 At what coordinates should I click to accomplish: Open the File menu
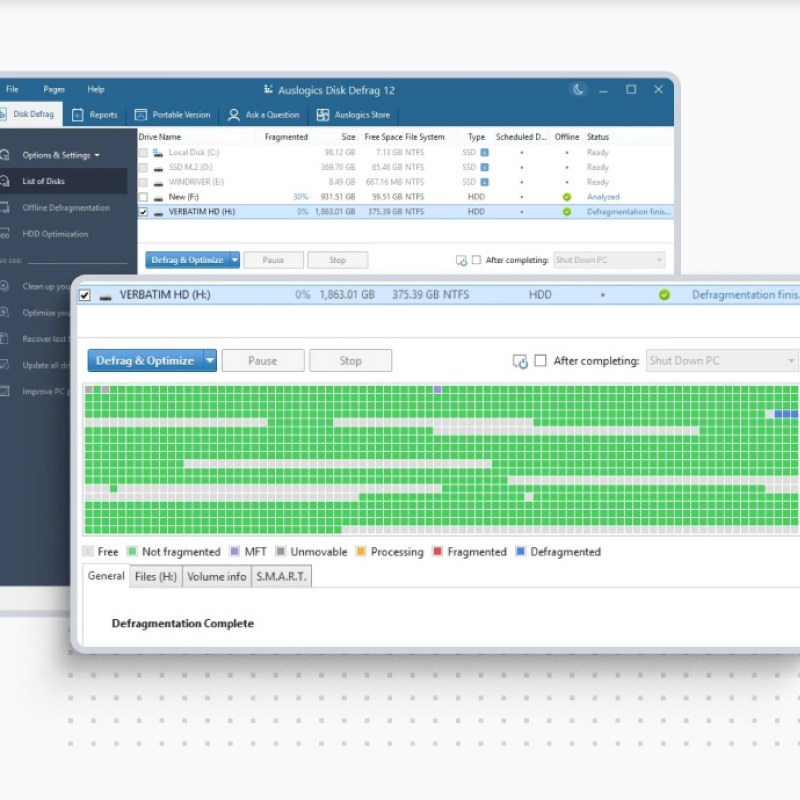coord(12,89)
